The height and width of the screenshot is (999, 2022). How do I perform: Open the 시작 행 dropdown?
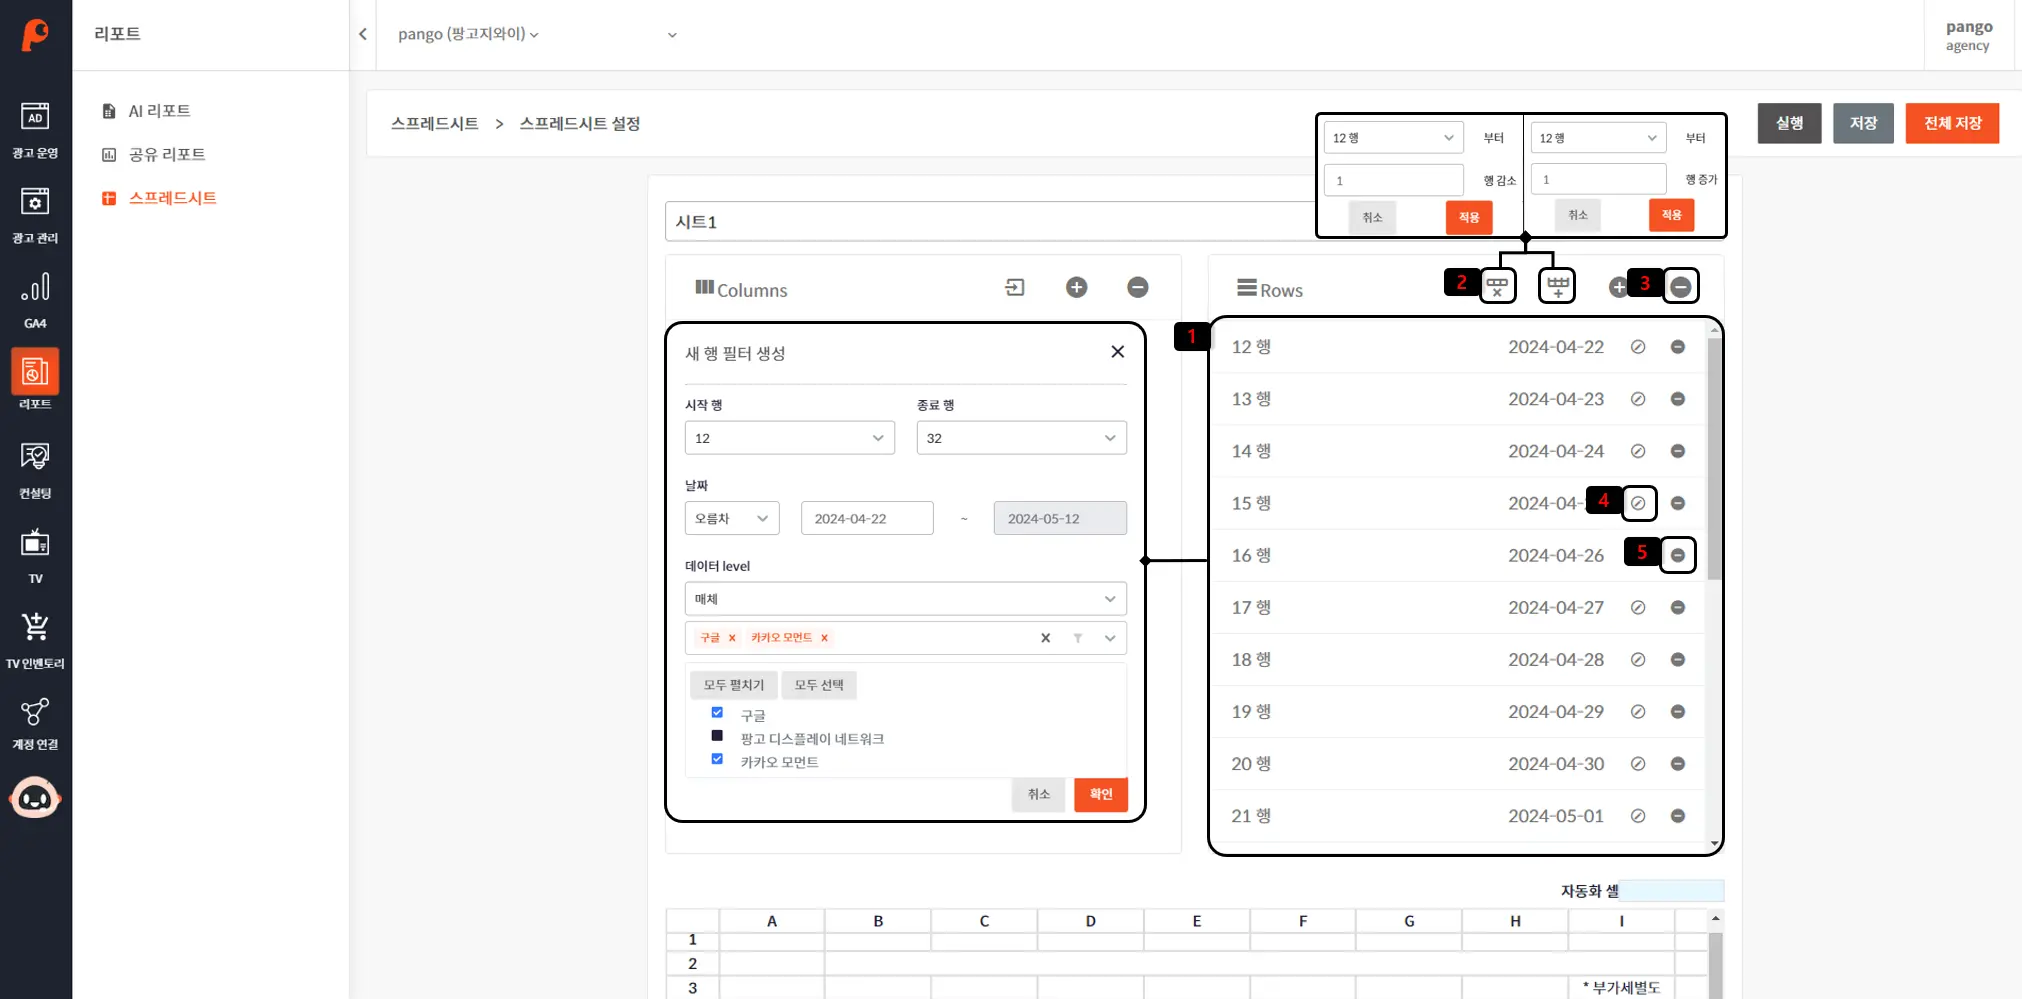789,438
